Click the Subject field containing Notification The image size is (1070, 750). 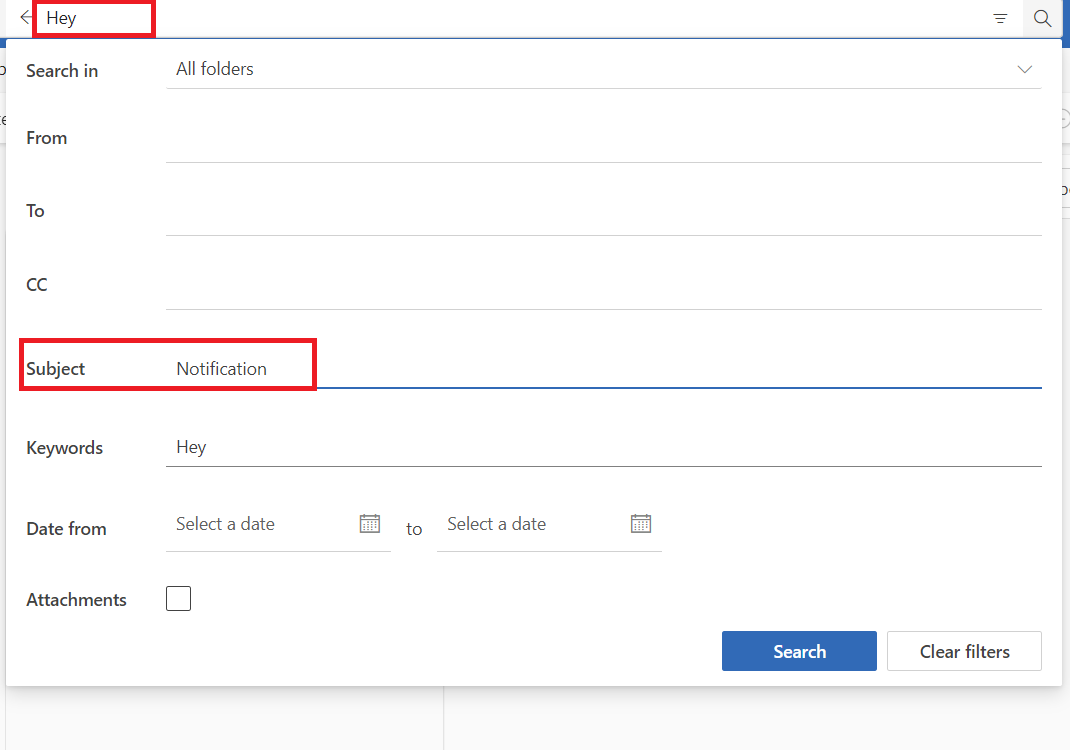[x=603, y=368]
